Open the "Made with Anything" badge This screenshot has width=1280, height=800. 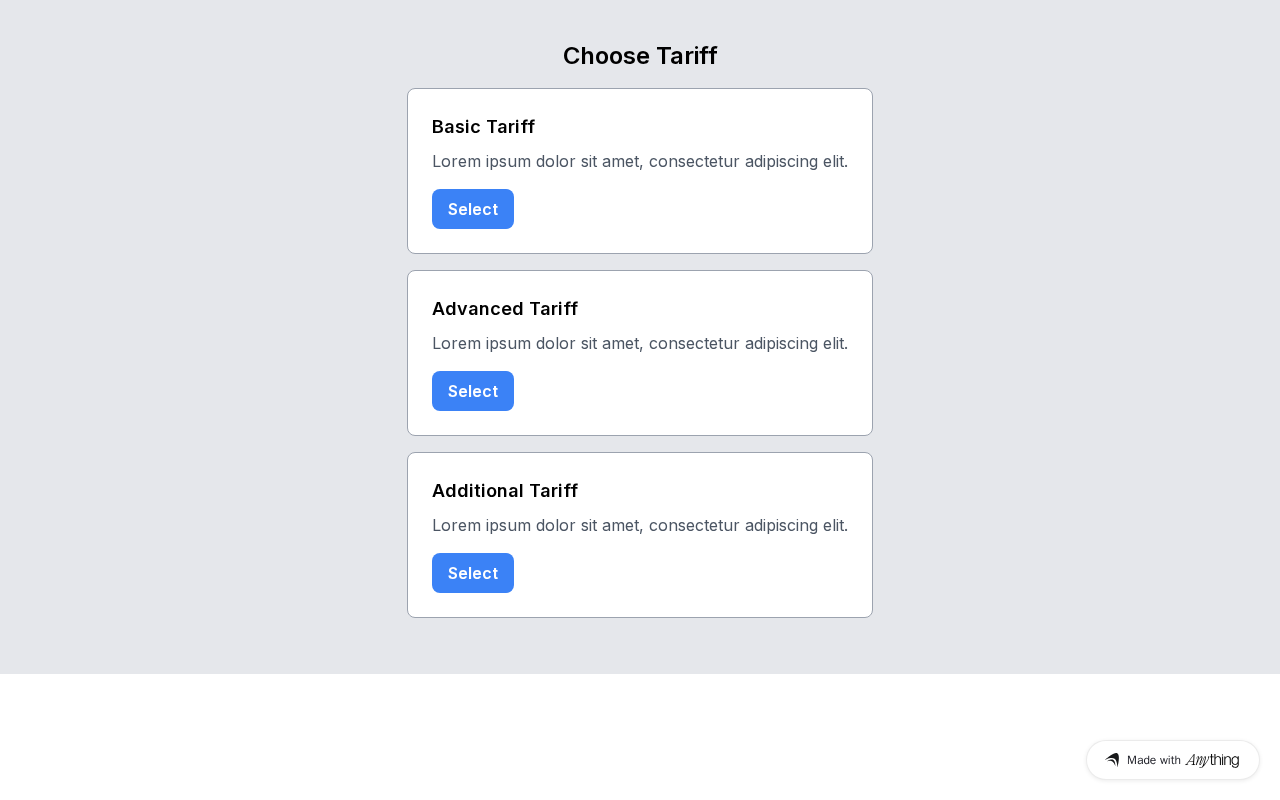coord(1172,760)
